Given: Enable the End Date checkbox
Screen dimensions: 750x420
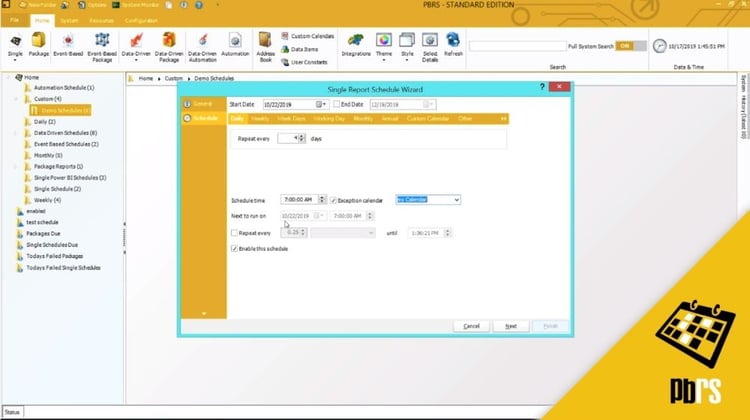Looking at the screenshot, I should (x=337, y=104).
